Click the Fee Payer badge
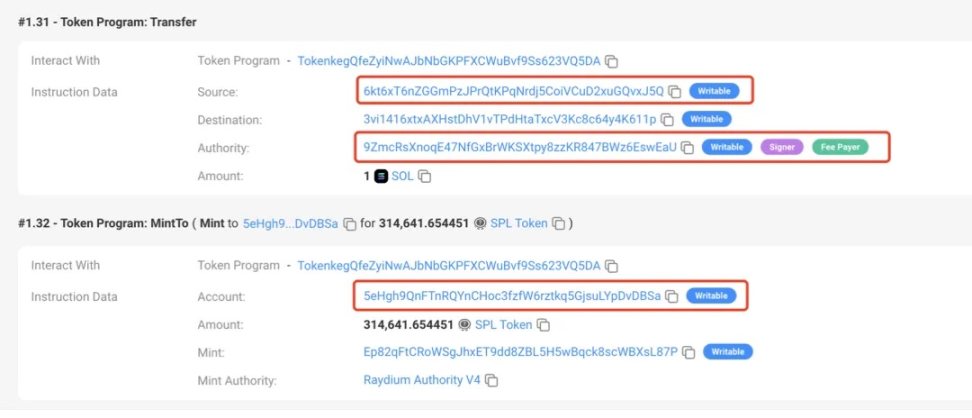 click(840, 148)
